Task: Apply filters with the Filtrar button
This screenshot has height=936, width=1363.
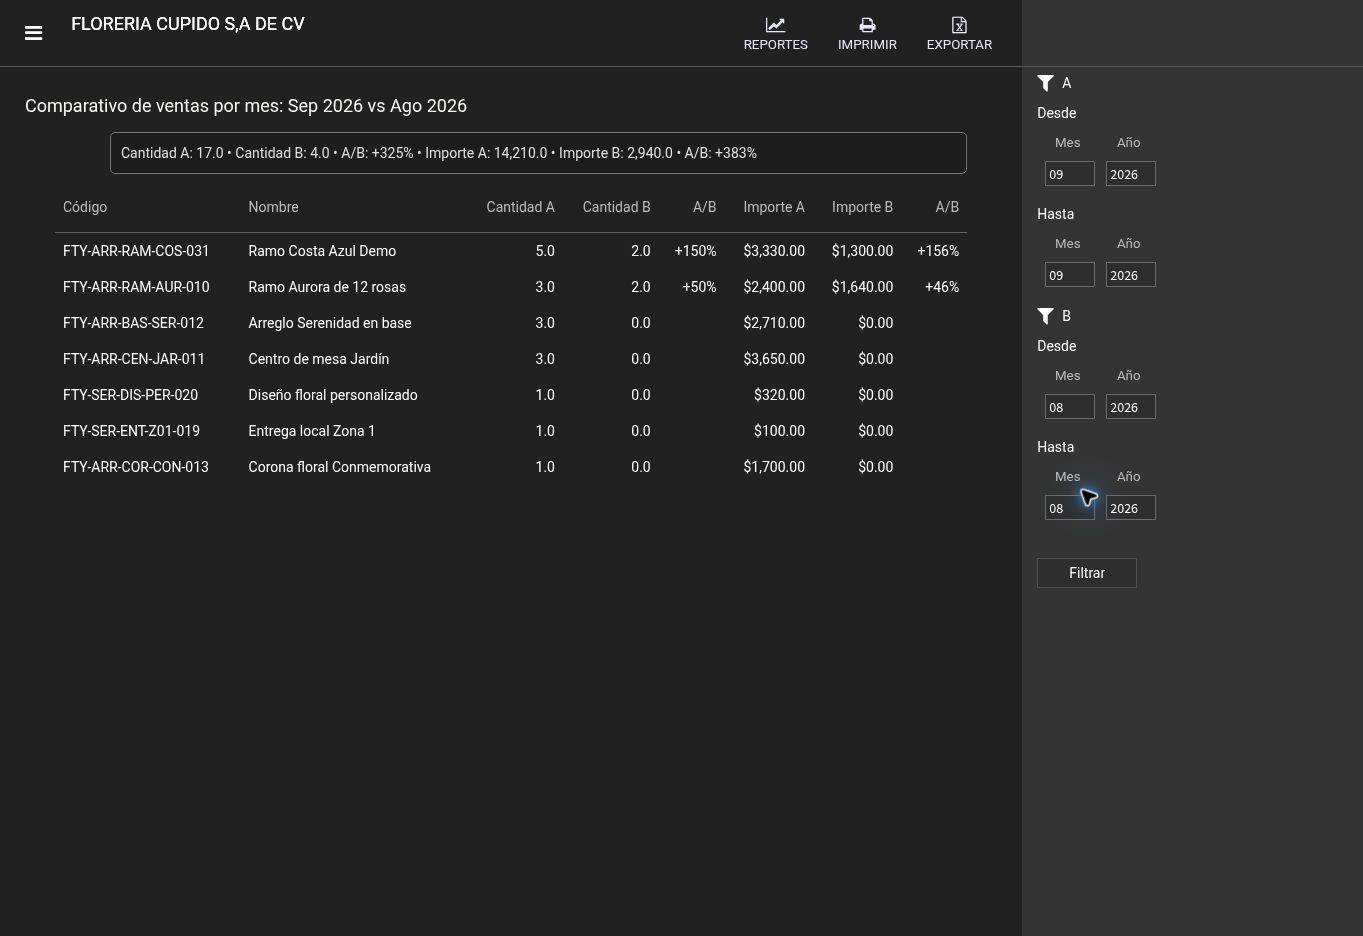Action: [x=1087, y=573]
